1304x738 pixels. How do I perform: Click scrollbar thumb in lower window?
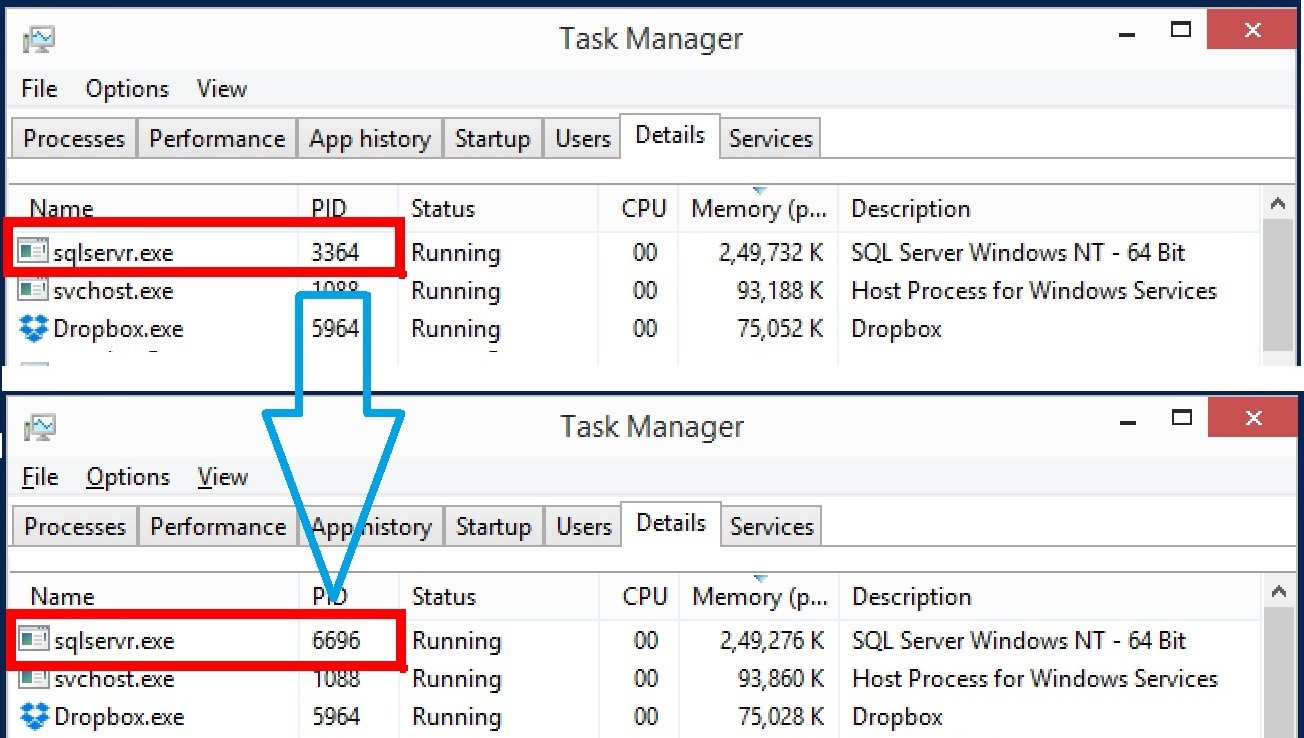tap(1278, 672)
